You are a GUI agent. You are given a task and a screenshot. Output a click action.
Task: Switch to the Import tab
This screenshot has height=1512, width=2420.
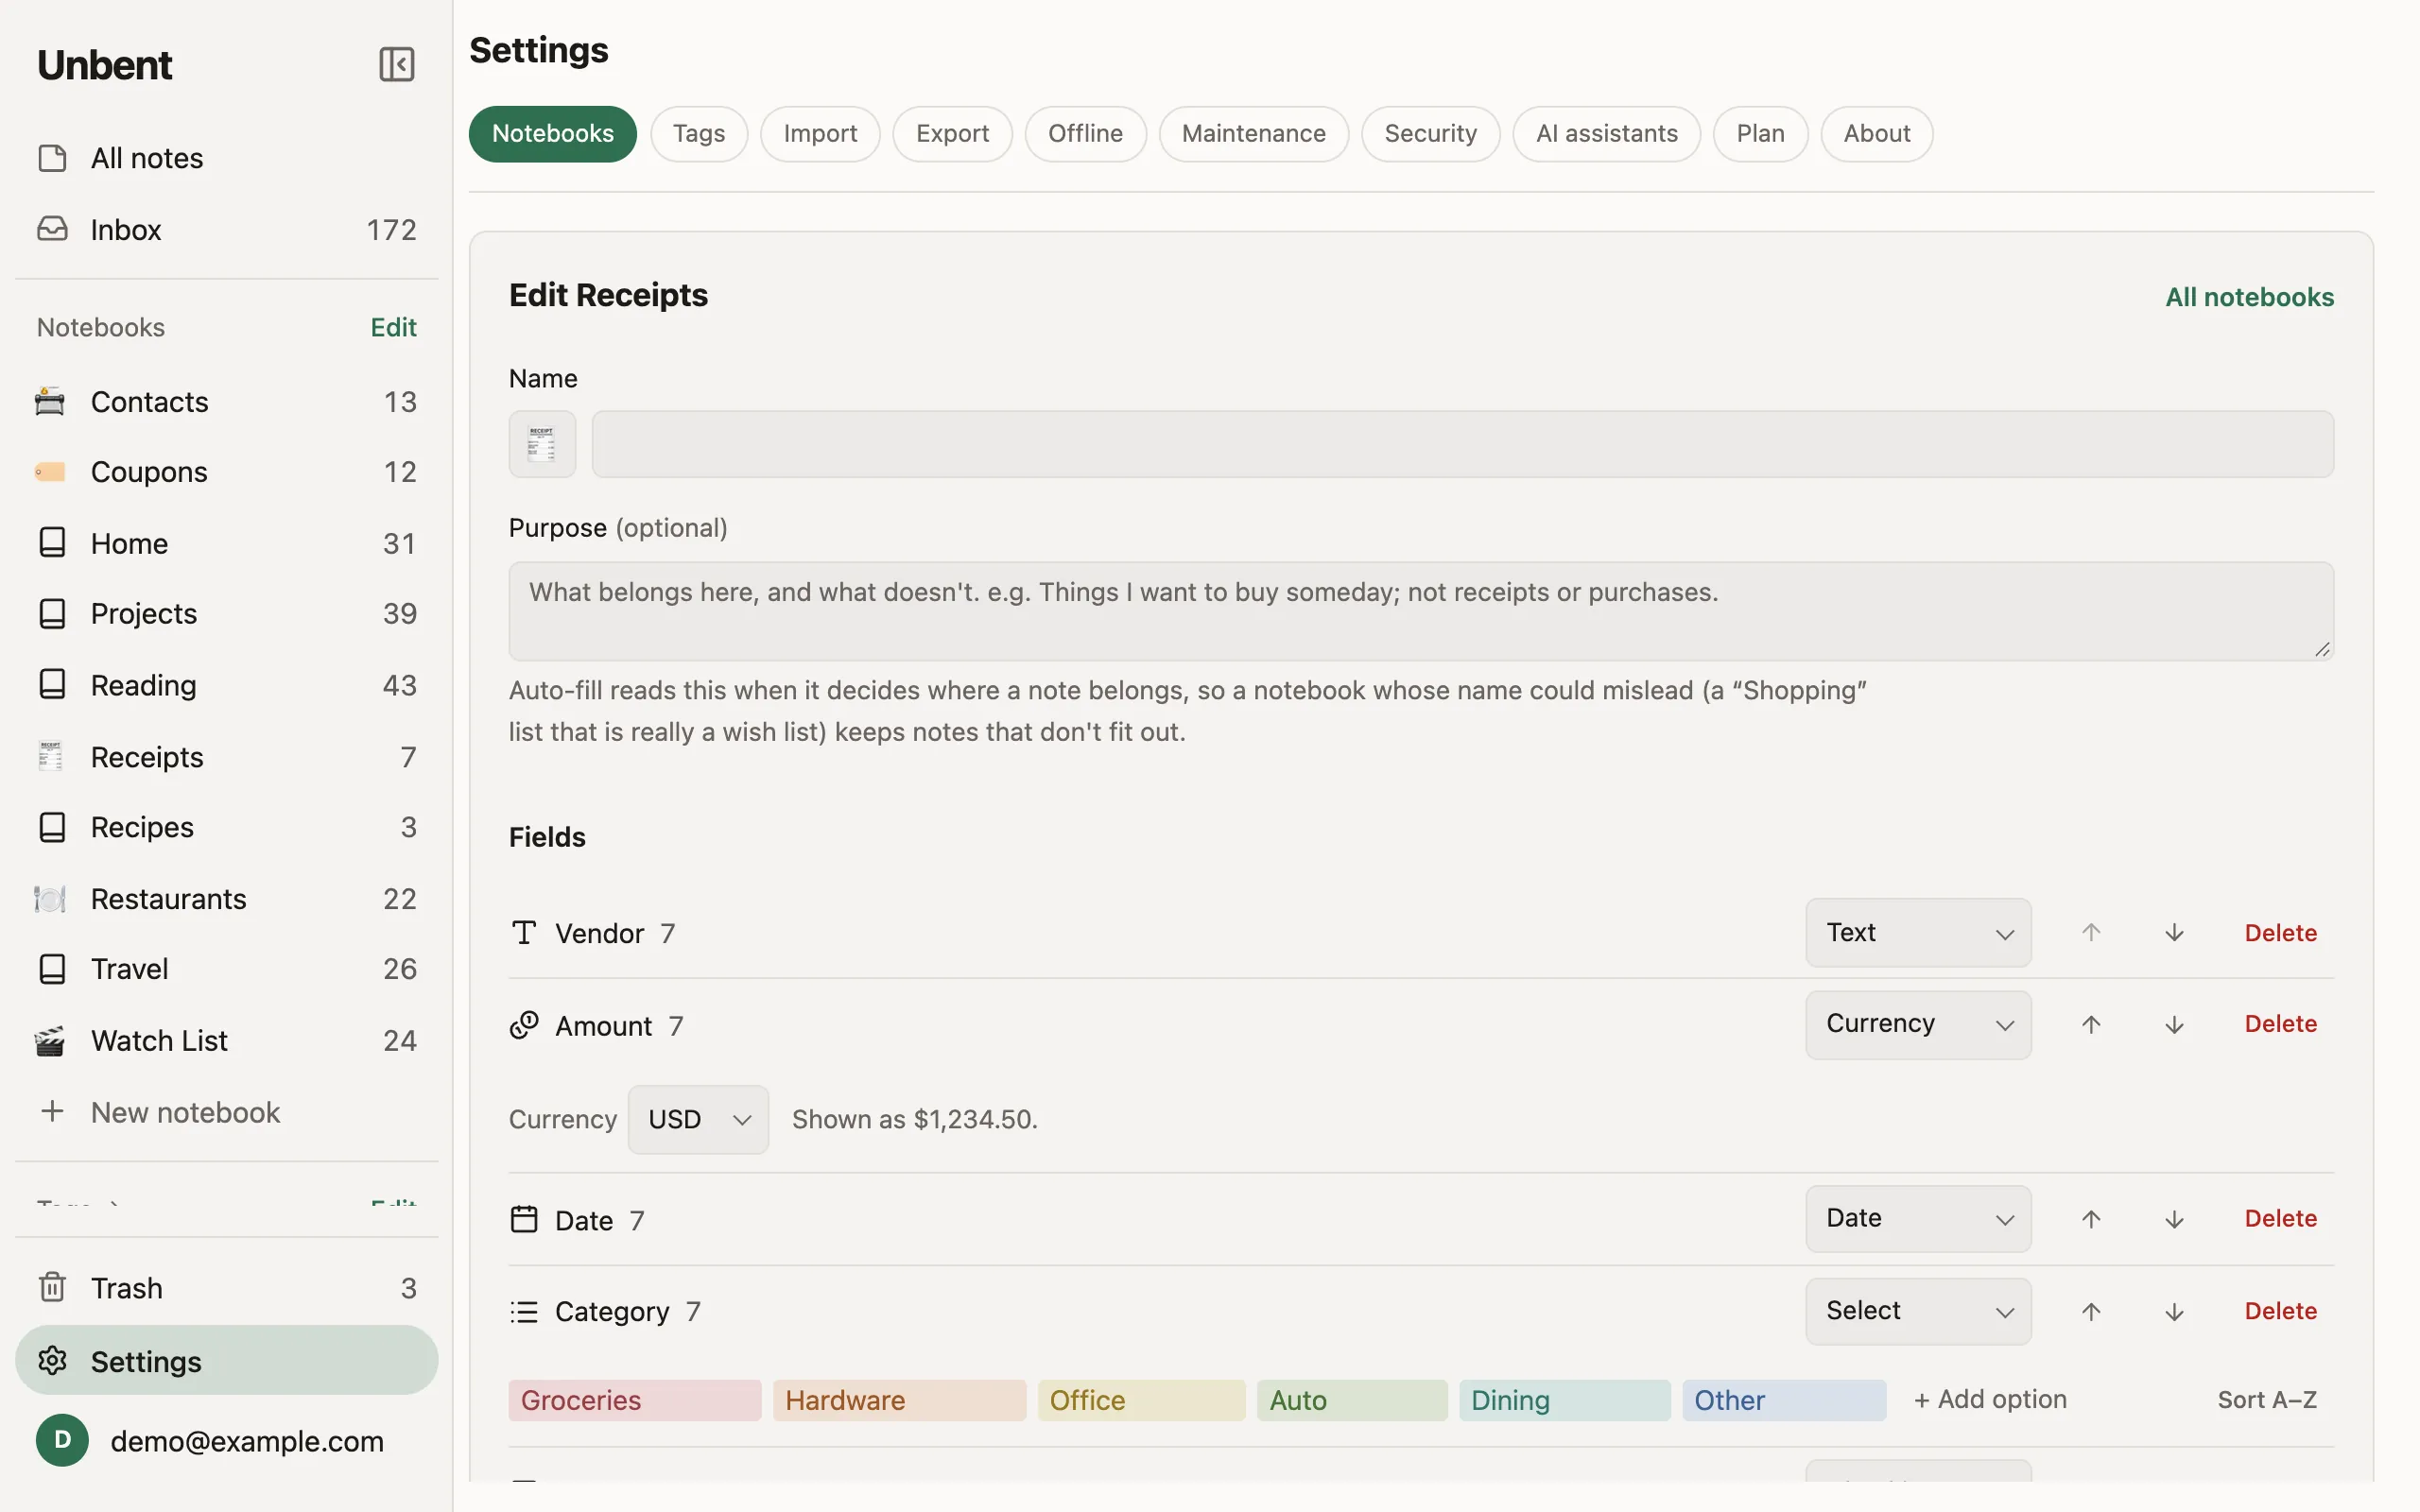coord(820,134)
